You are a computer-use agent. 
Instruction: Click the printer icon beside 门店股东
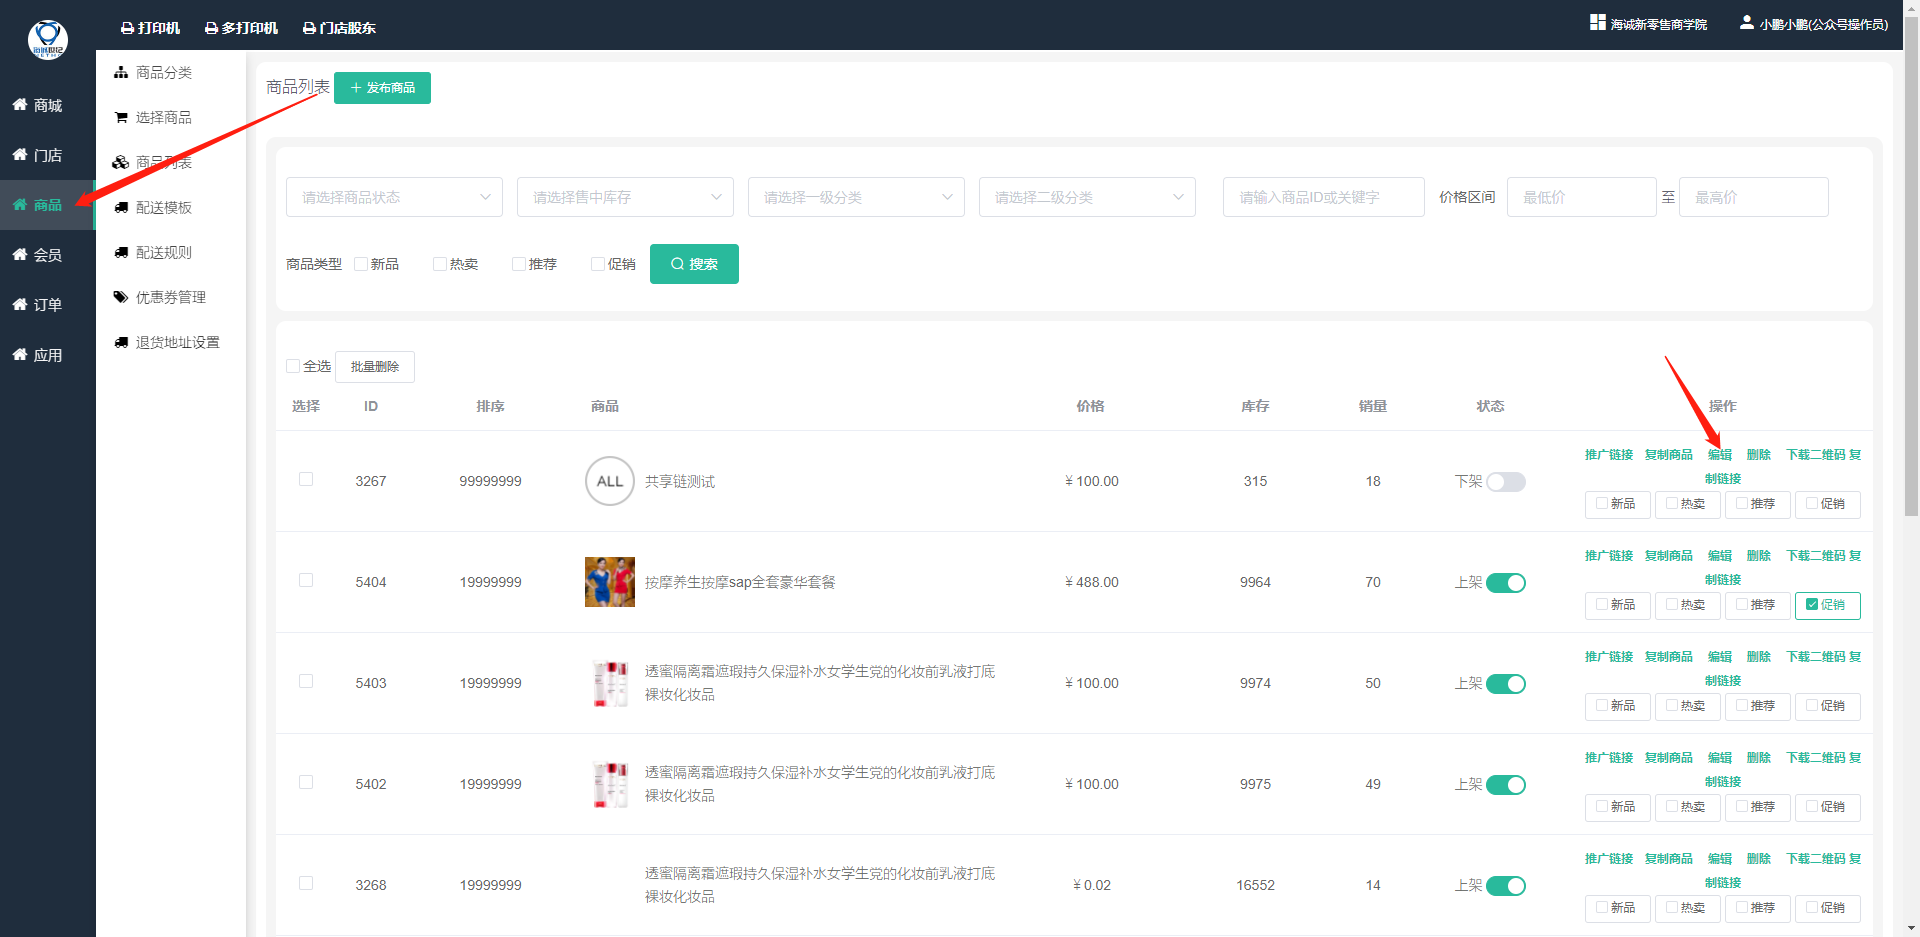click(x=309, y=28)
